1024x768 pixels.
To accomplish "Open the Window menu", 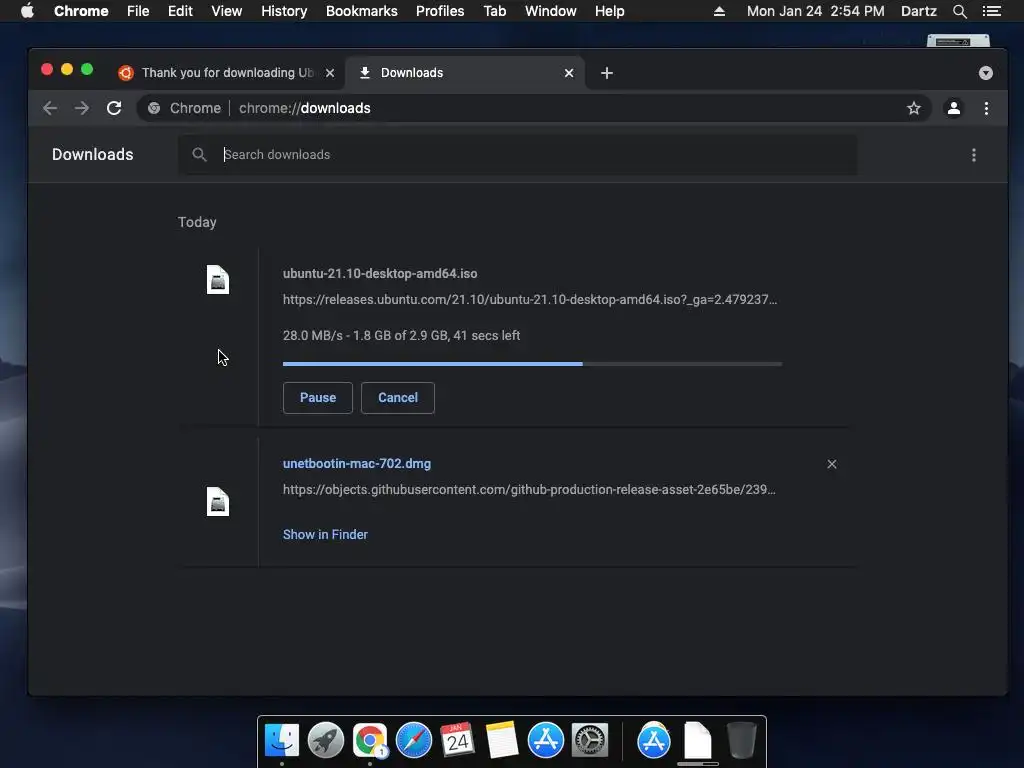I will (x=551, y=11).
